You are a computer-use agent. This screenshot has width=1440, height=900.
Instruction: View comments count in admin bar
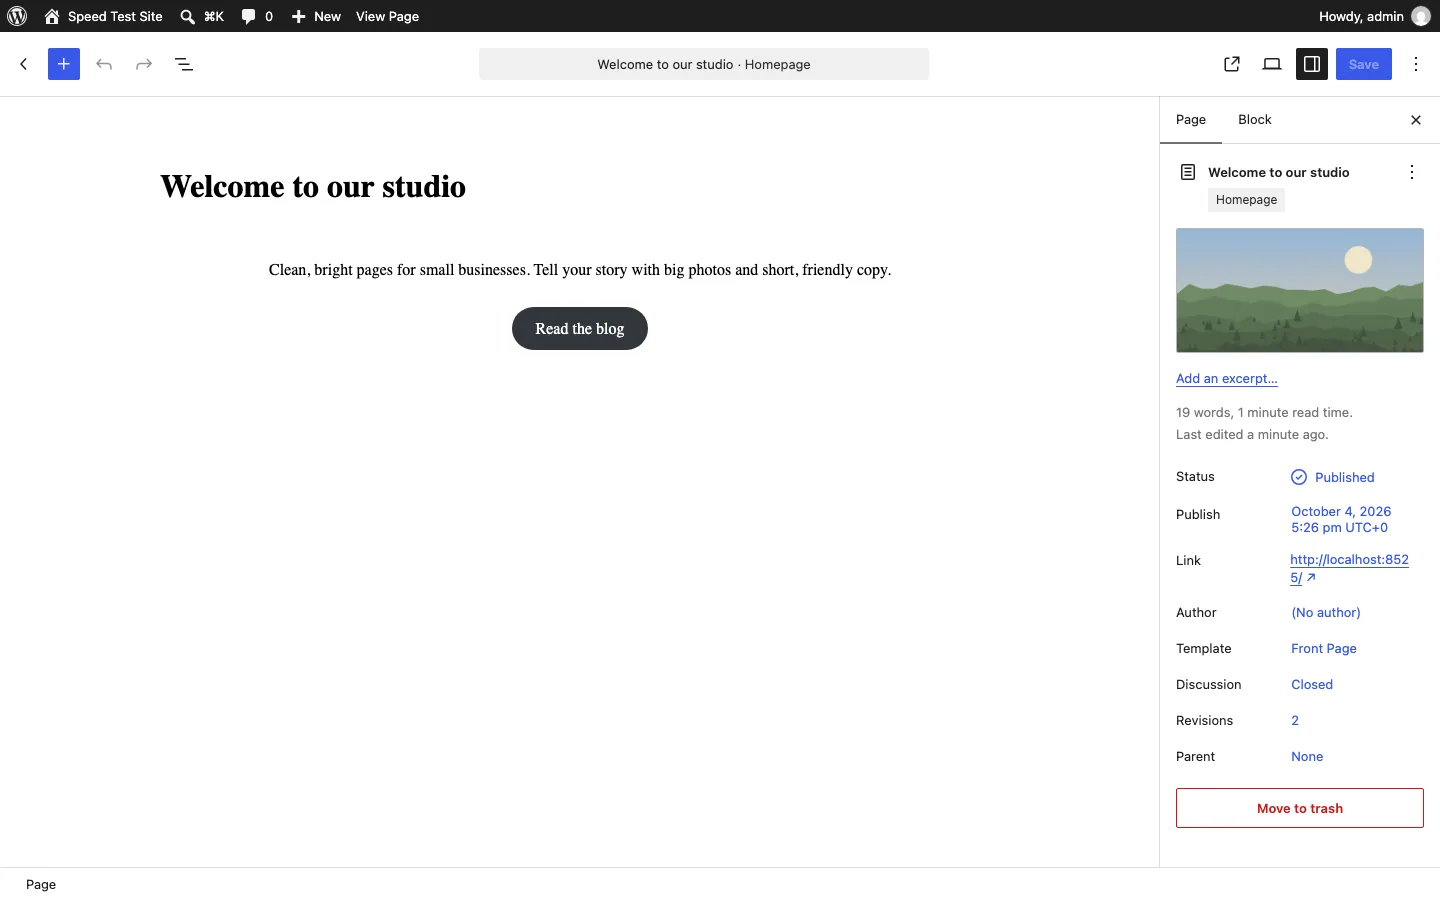pyautogui.click(x=257, y=16)
